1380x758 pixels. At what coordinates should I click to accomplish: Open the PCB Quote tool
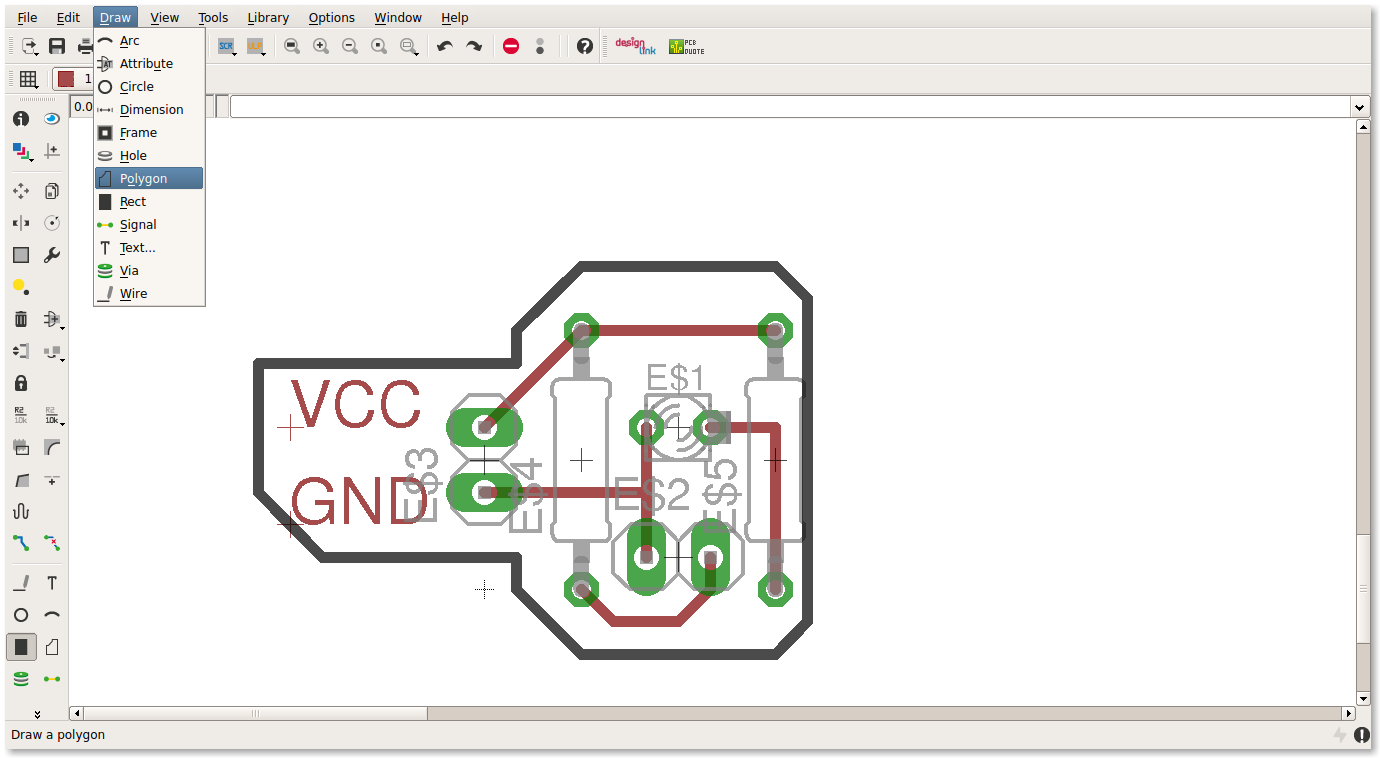point(687,46)
